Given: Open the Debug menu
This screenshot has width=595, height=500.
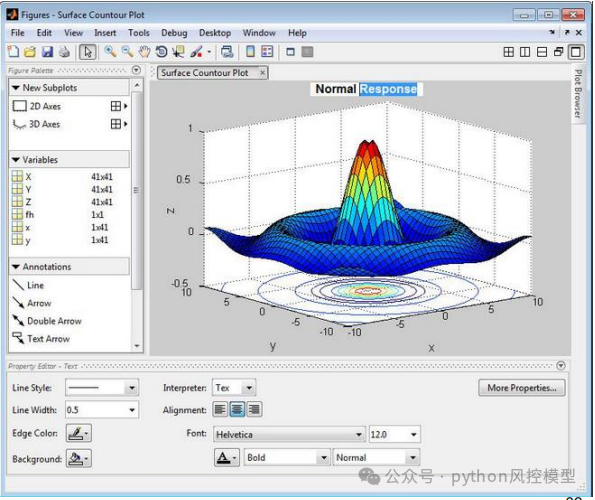Looking at the screenshot, I should click(174, 33).
